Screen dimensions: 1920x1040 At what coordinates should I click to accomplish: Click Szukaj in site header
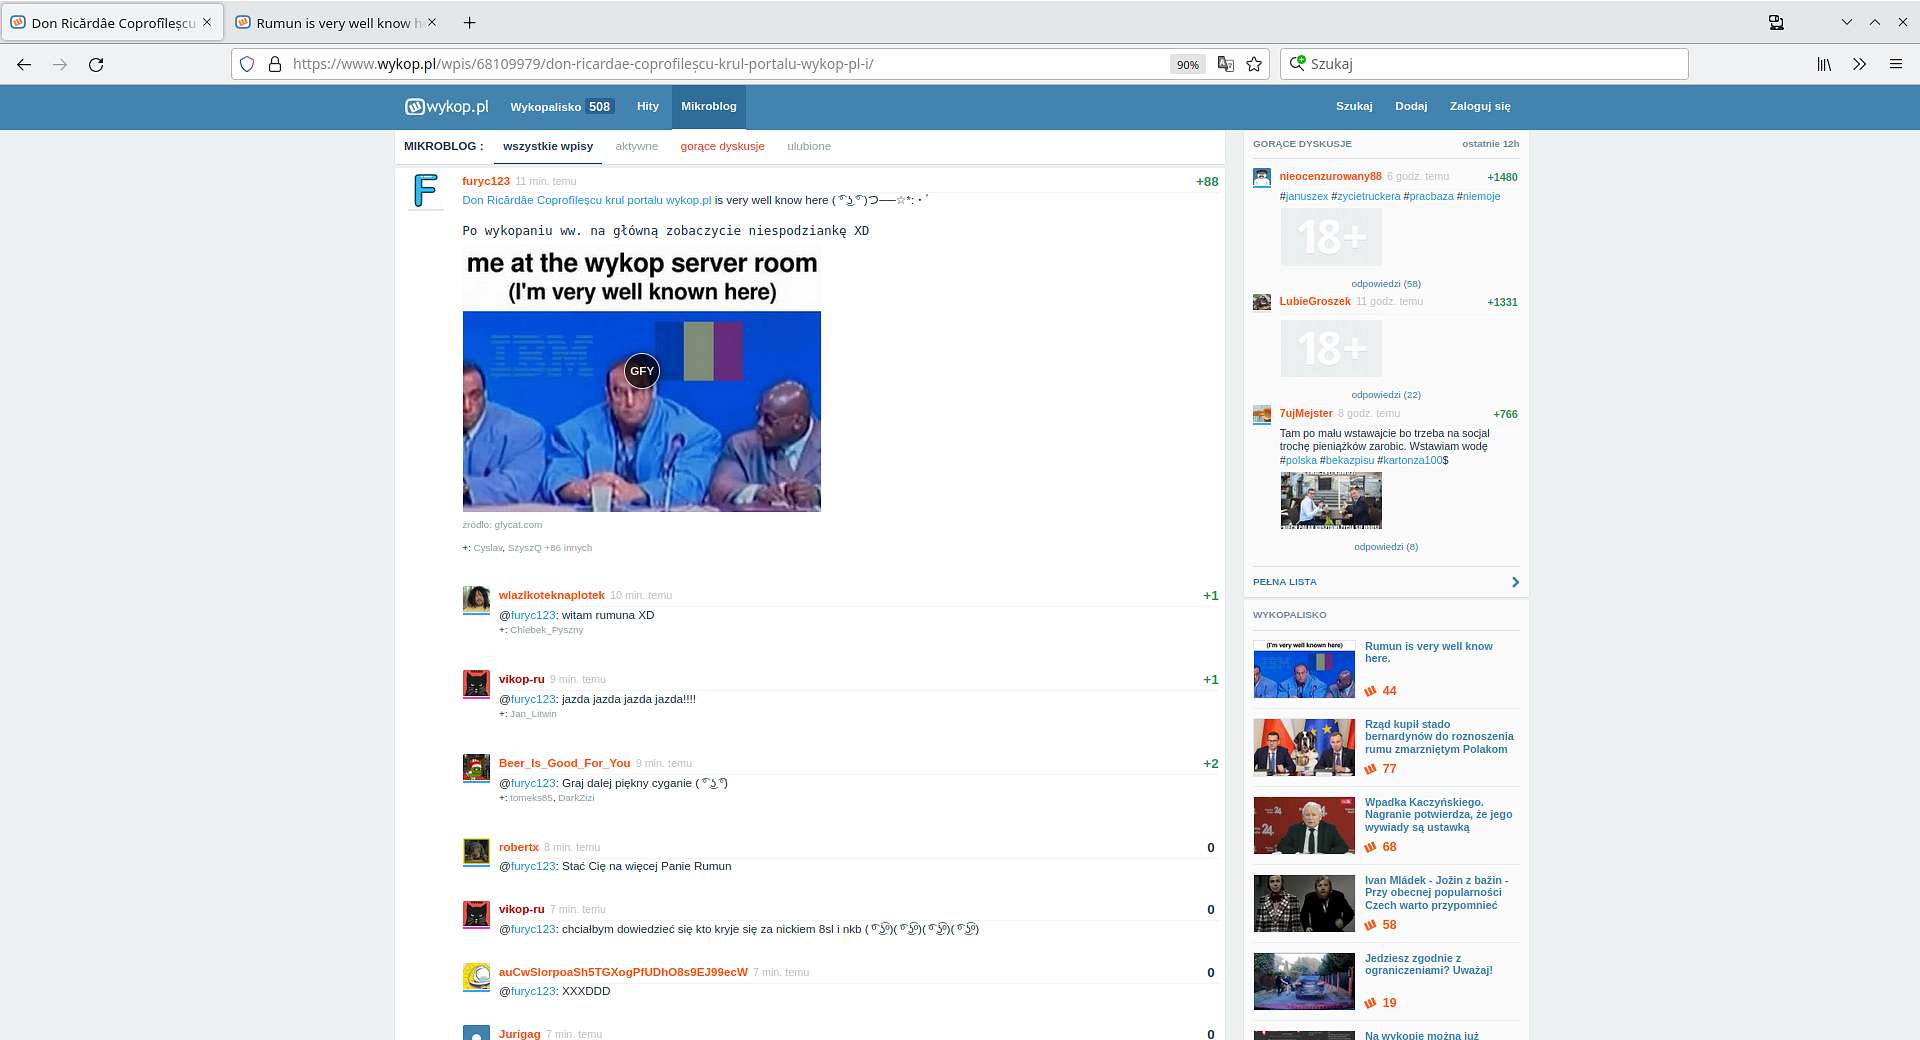click(1354, 106)
